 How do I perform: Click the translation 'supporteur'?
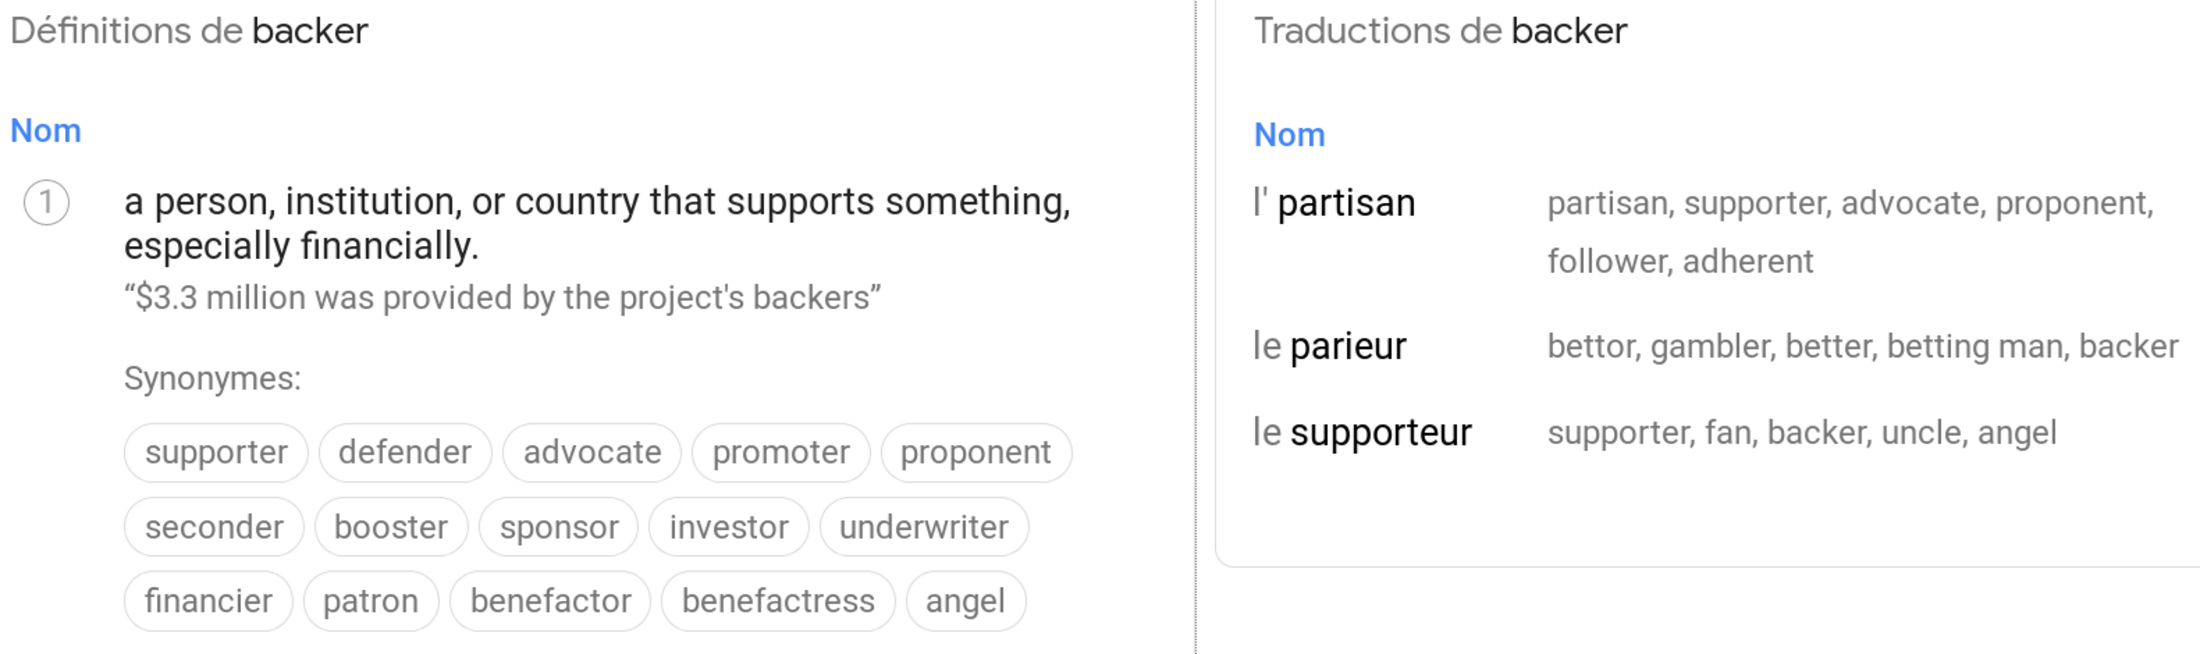point(1380,433)
